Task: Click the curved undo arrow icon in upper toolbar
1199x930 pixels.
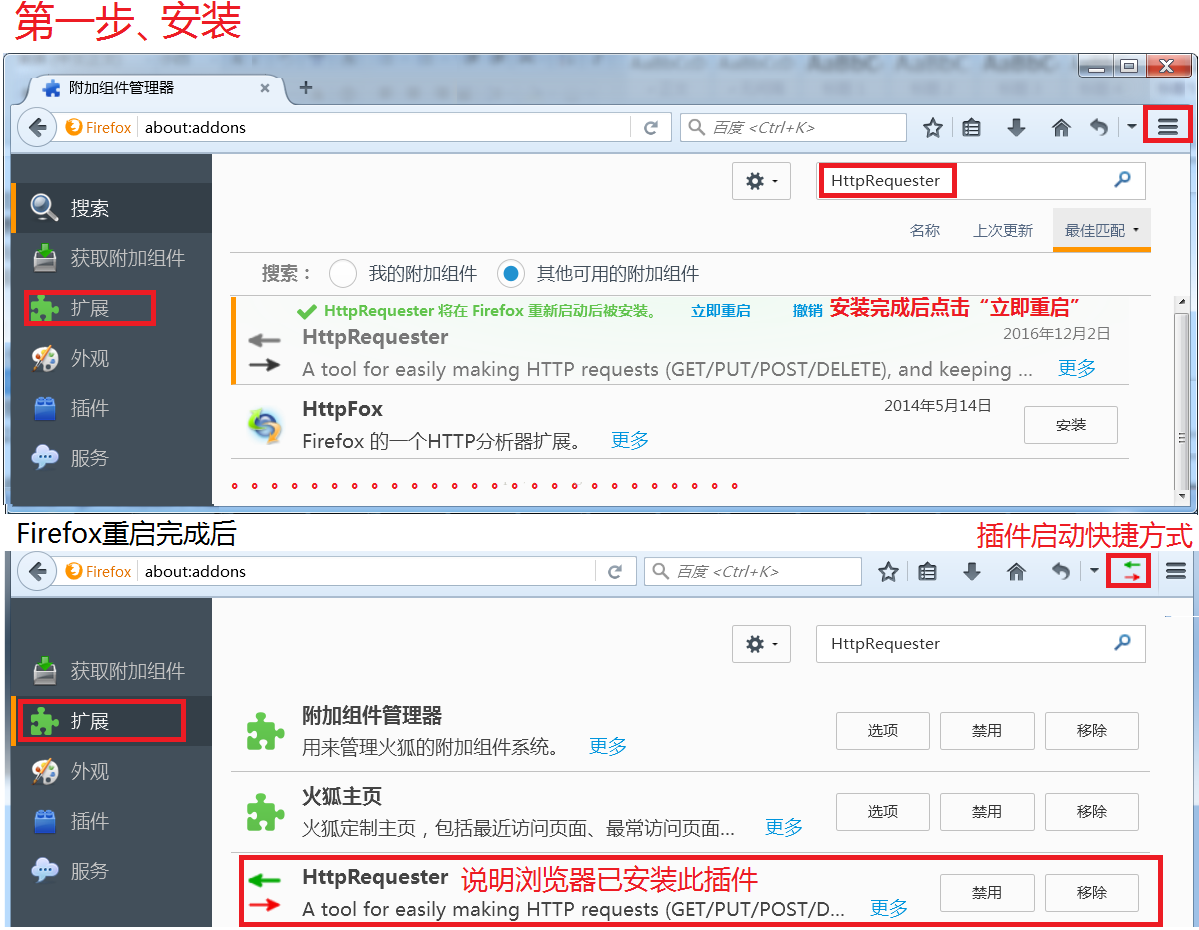Action: 1099,128
